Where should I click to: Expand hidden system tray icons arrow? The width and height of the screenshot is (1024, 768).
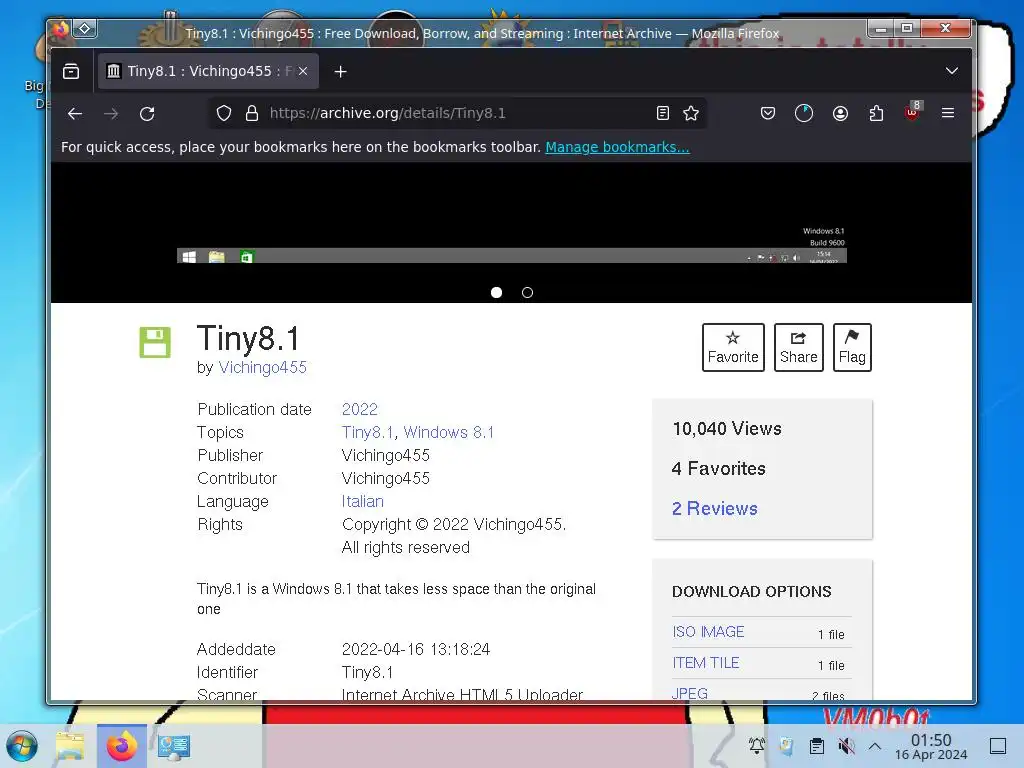click(875, 746)
